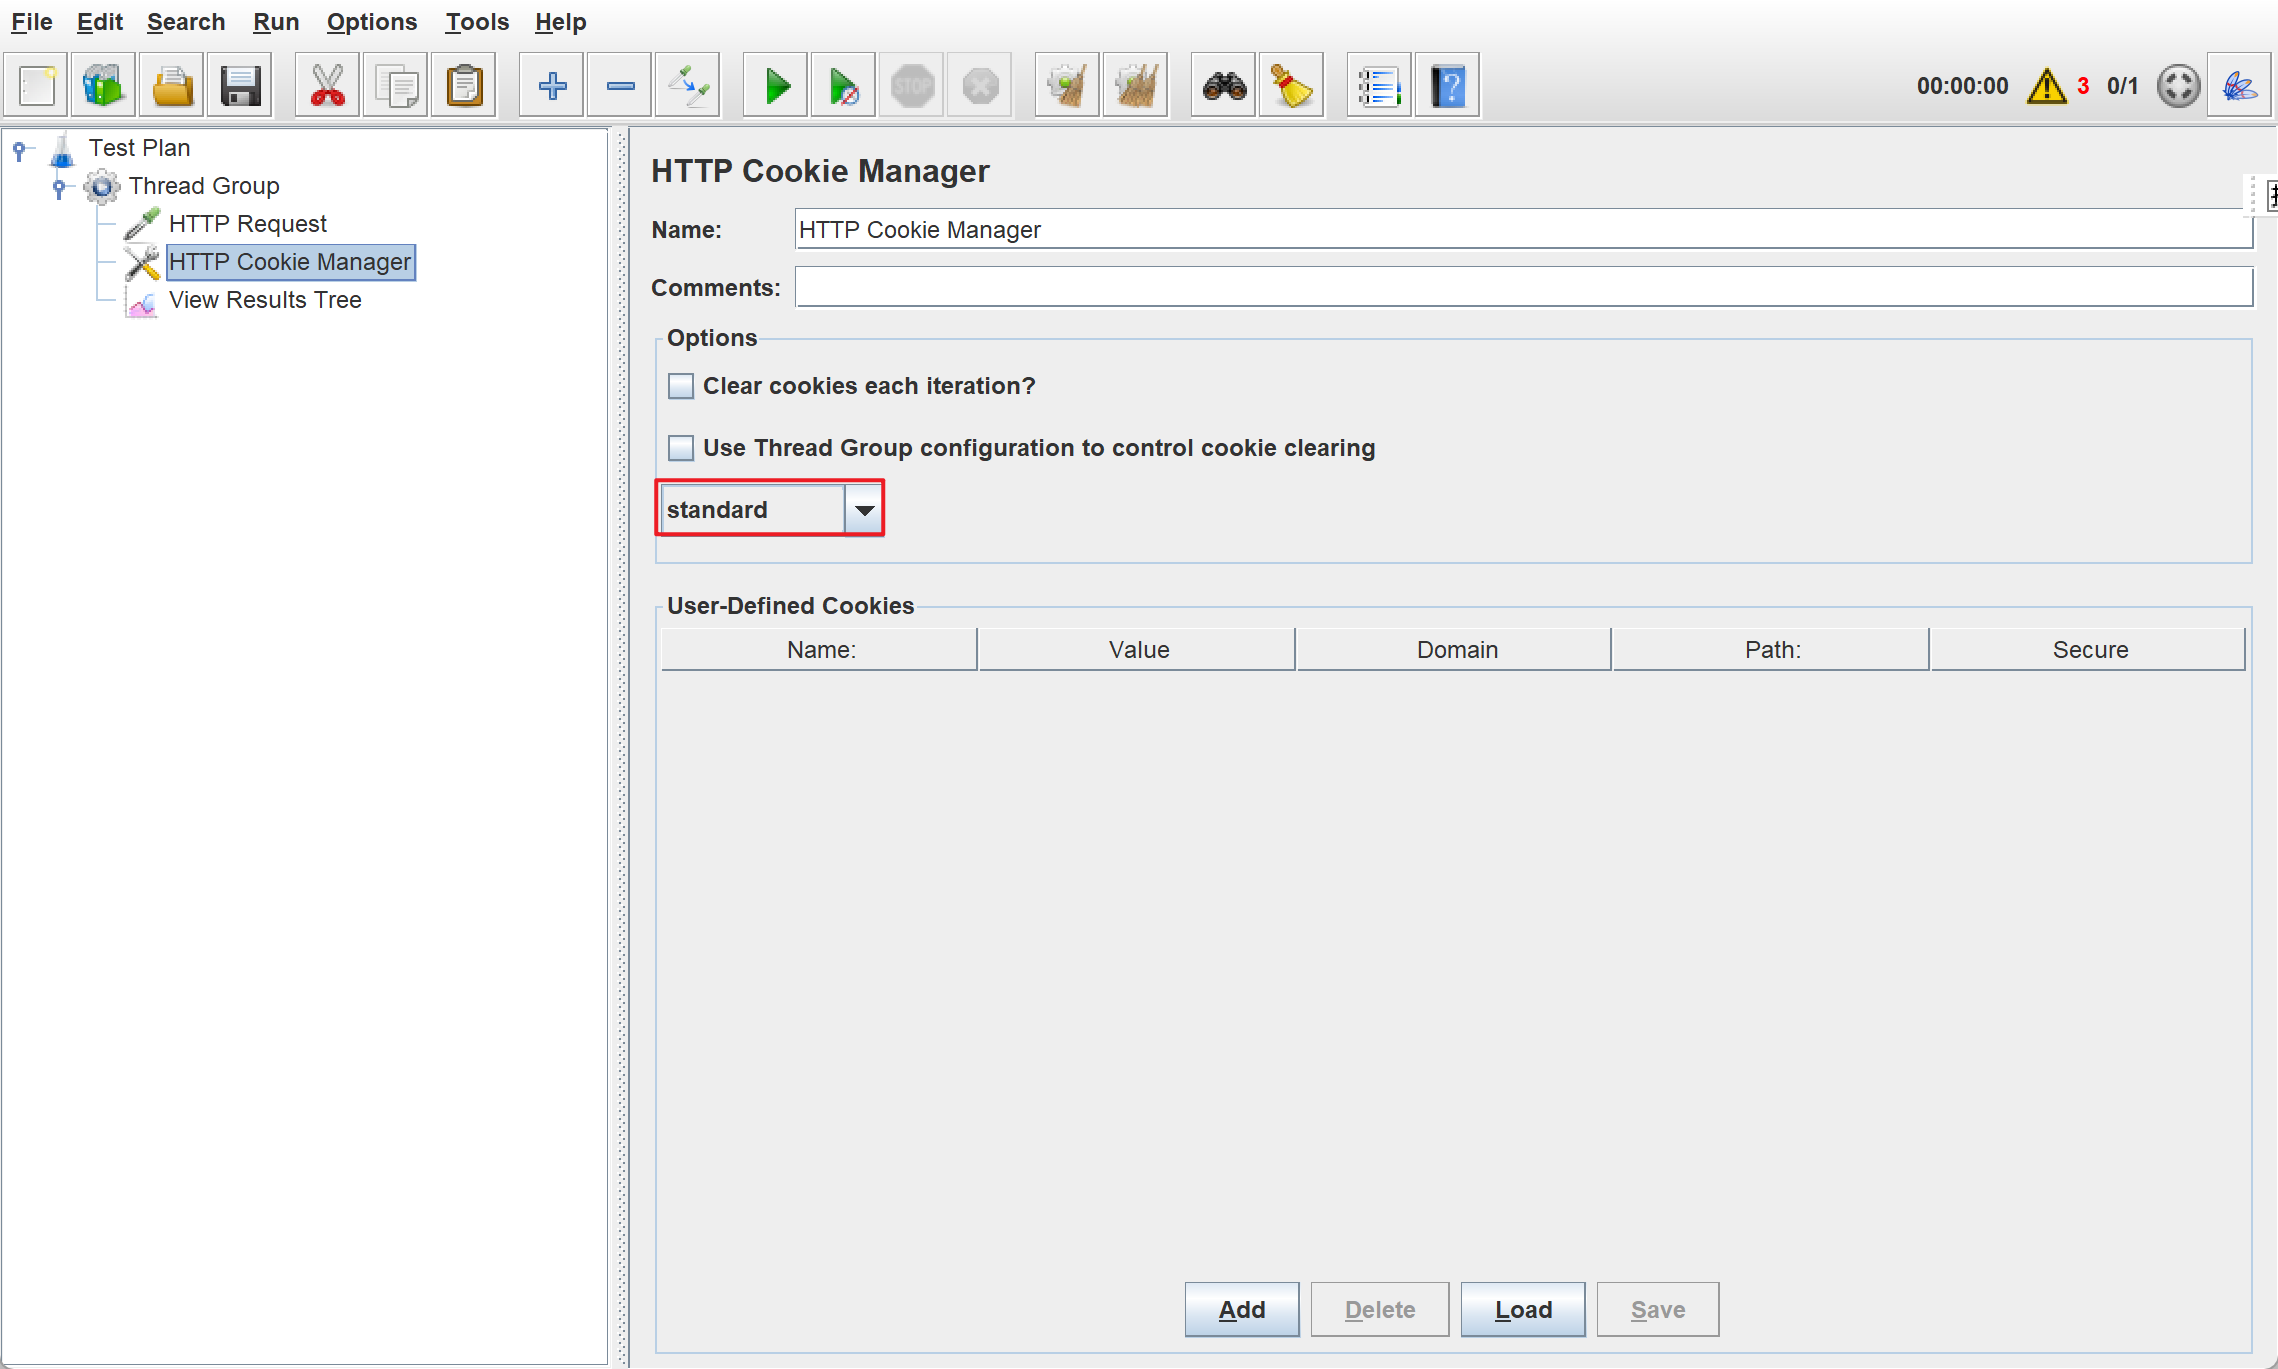
Task: Click the Toggle expand-collapse arrows icon
Action: pos(688,86)
